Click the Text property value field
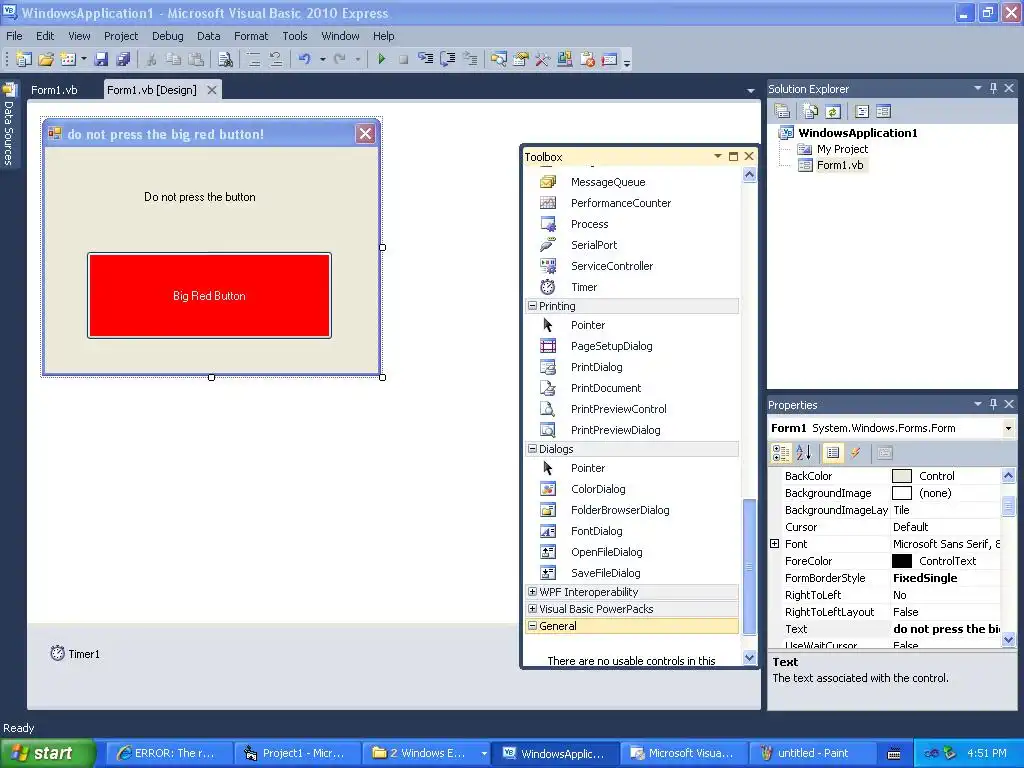1024x768 pixels. [x=946, y=629]
